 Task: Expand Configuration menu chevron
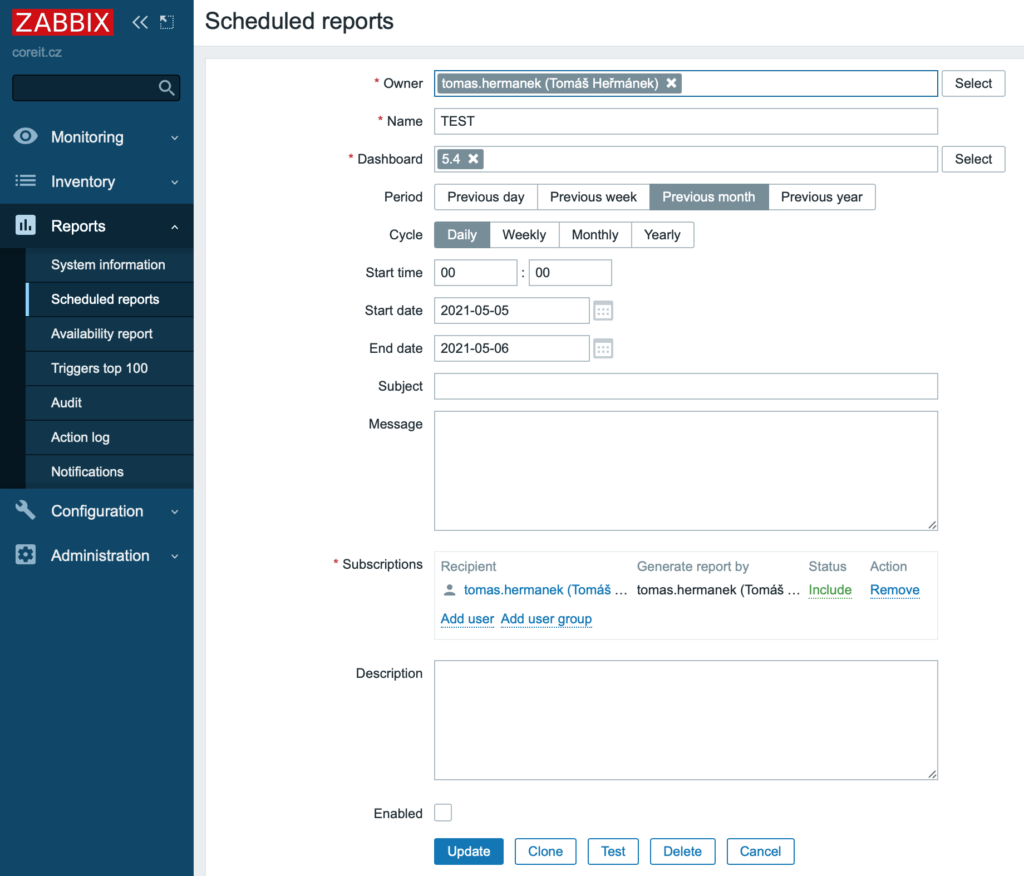[x=174, y=511]
